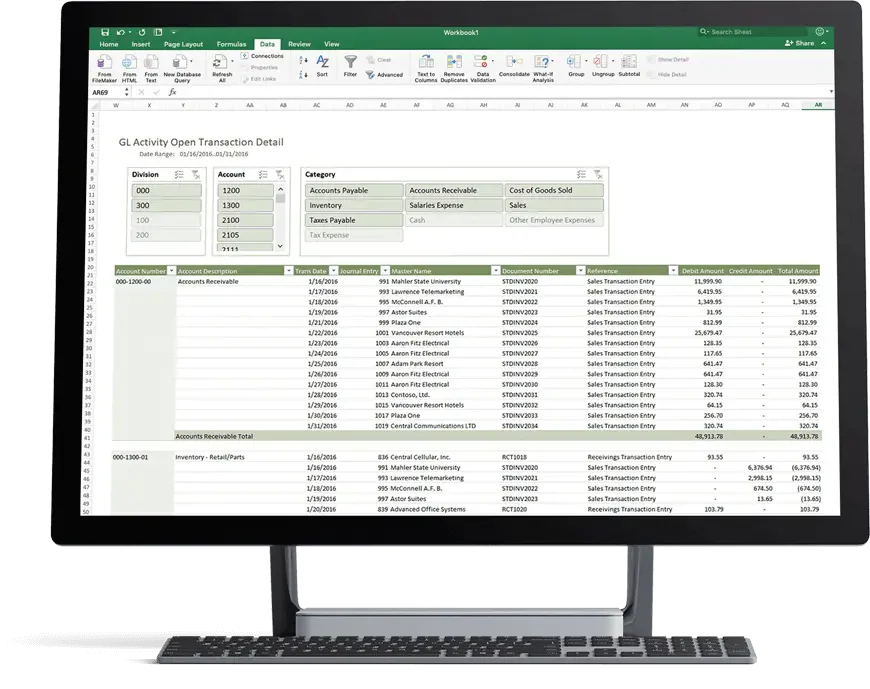The height and width of the screenshot is (689, 870).
Task: Clear the Division slicer filter icon
Action: pos(196,175)
